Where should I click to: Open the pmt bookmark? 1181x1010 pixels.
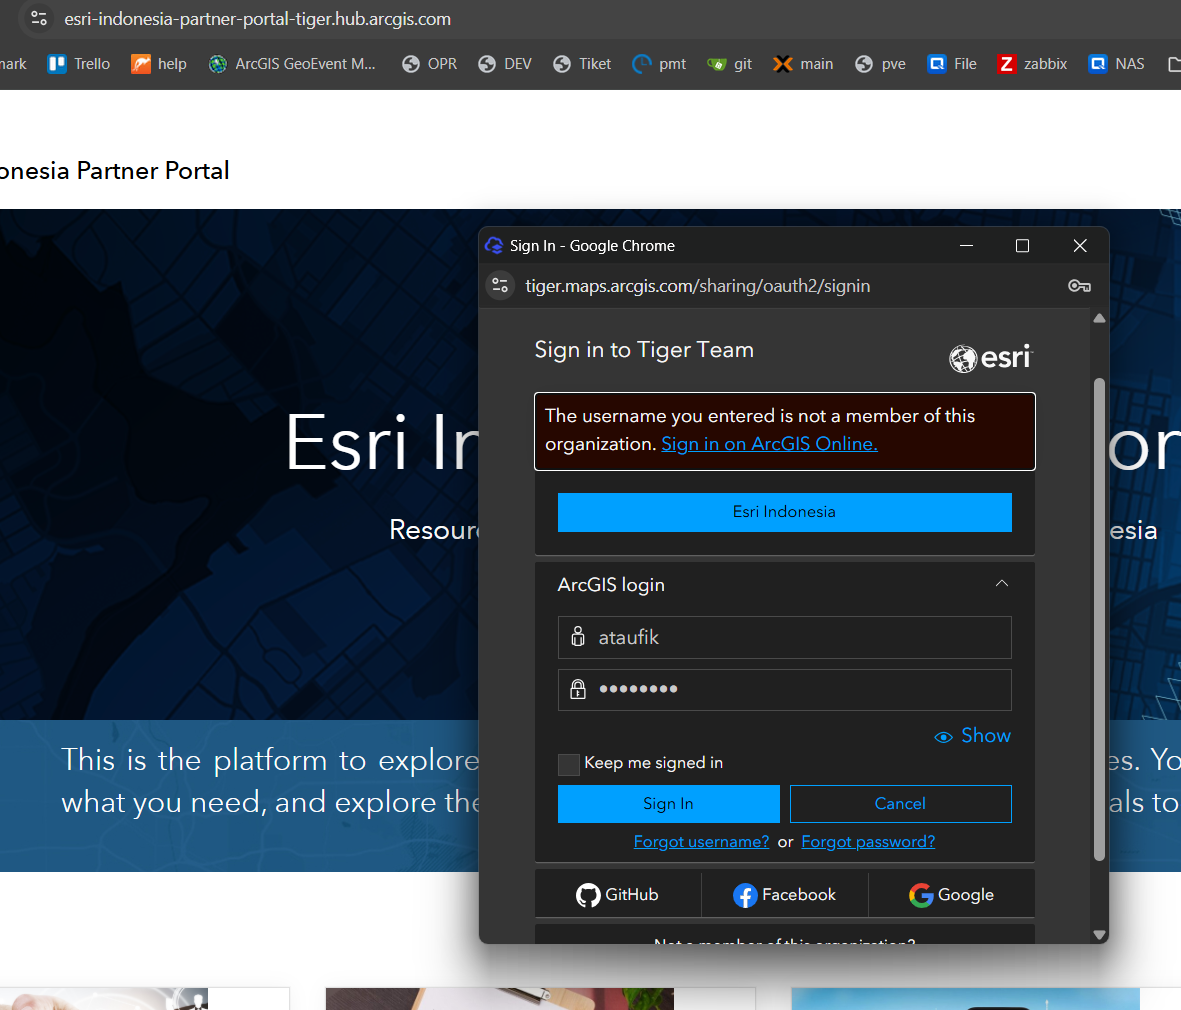click(659, 64)
